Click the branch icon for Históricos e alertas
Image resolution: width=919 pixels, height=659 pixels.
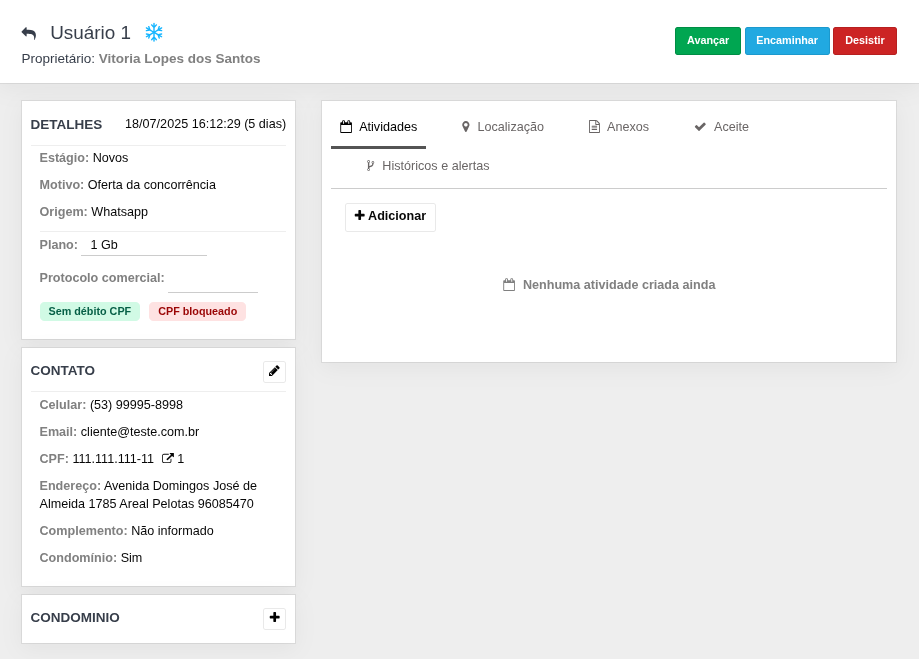click(x=370, y=166)
